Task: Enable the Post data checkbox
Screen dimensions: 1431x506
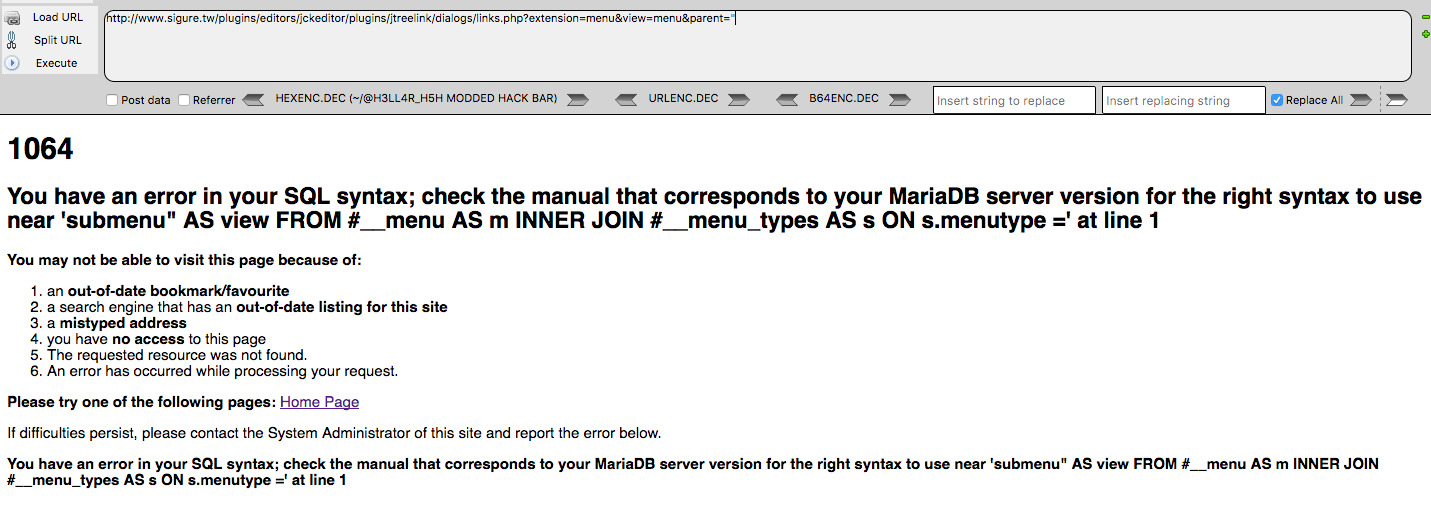Action: [x=112, y=100]
